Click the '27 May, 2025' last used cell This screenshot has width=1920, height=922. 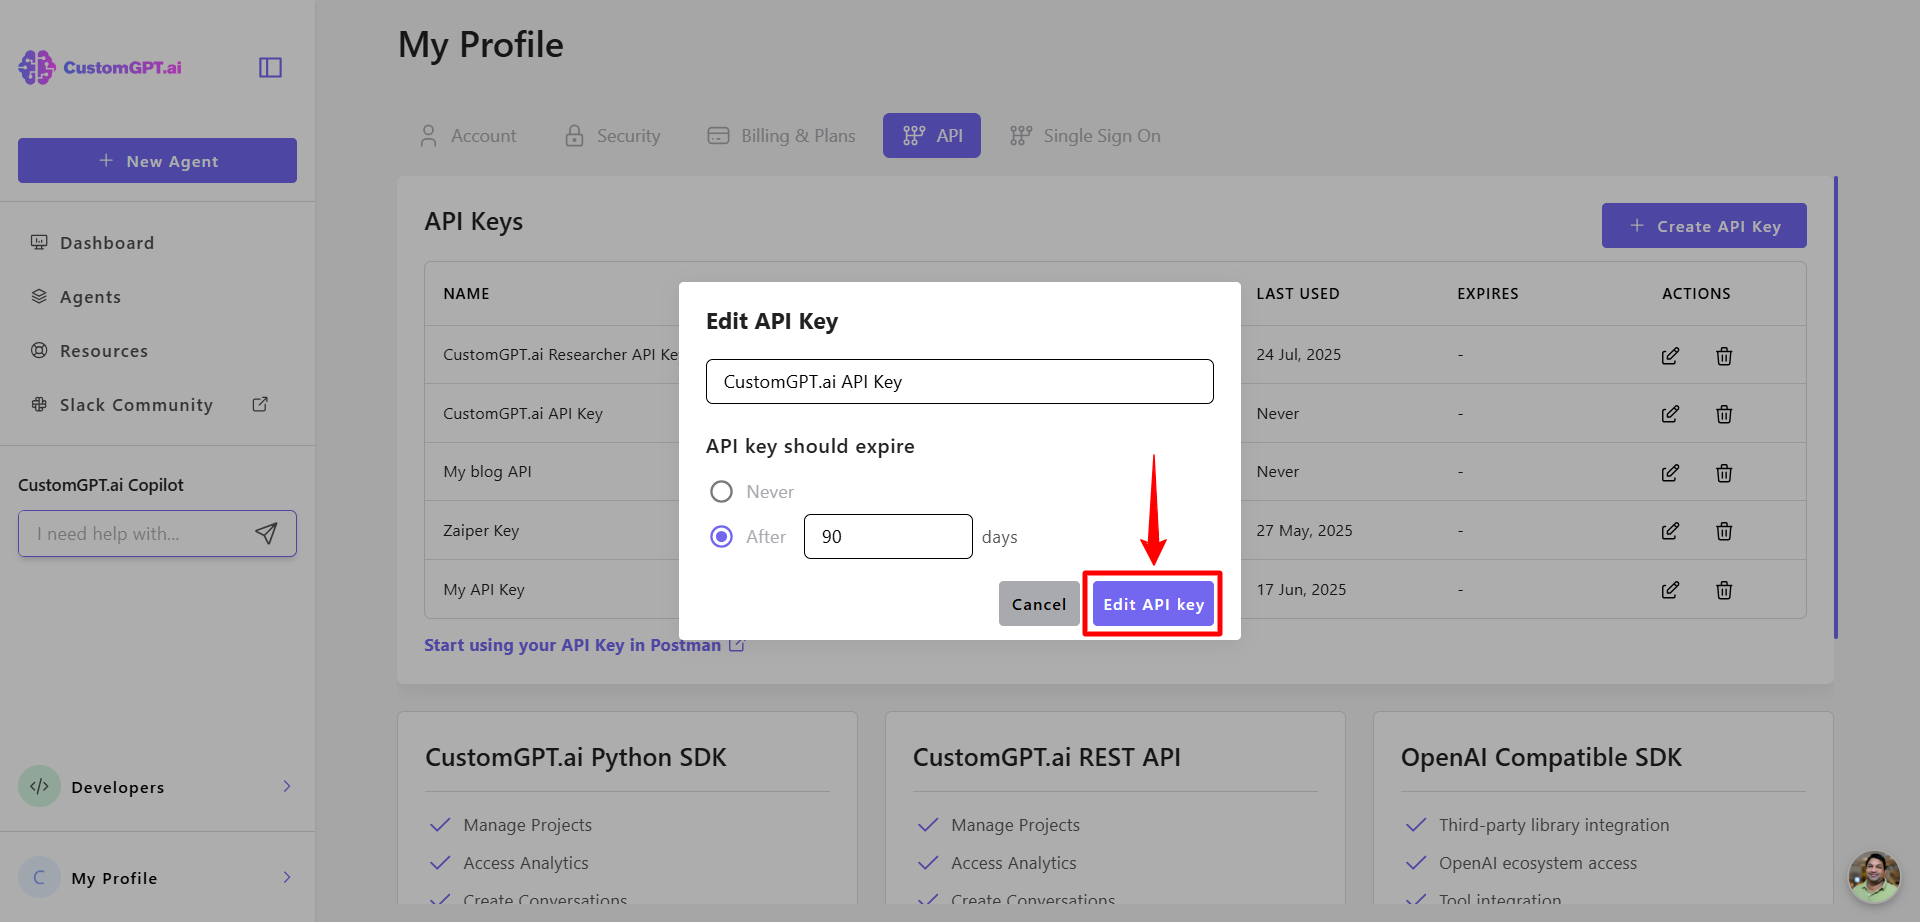(1304, 531)
